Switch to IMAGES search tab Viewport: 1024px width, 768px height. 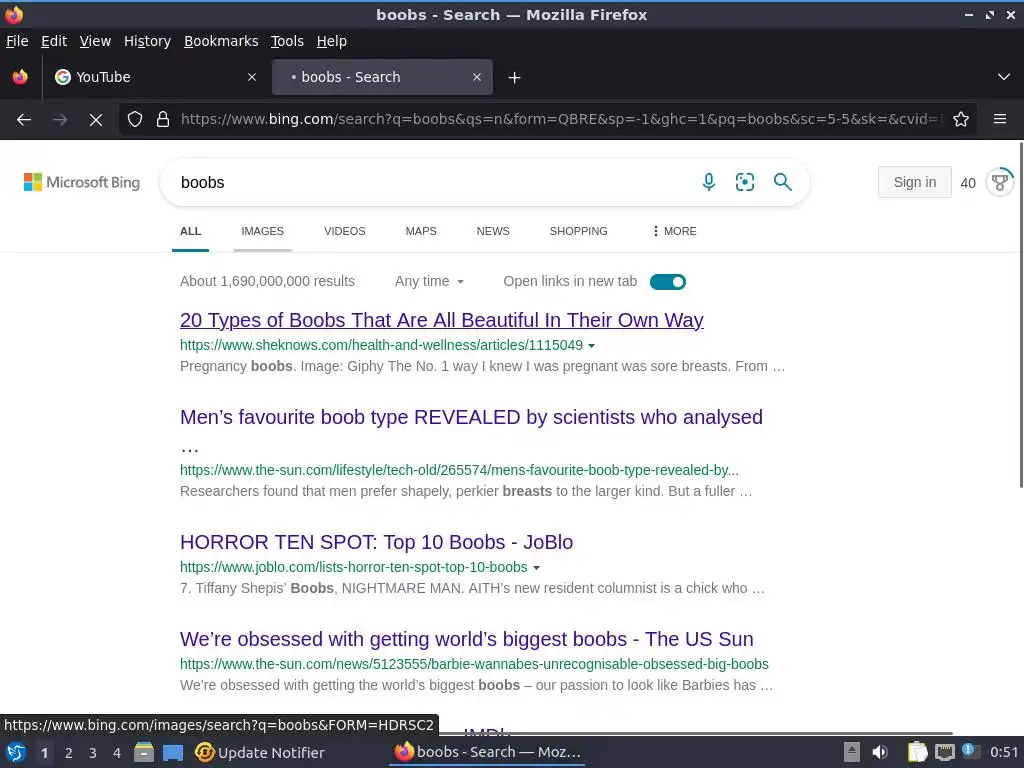[x=263, y=231]
